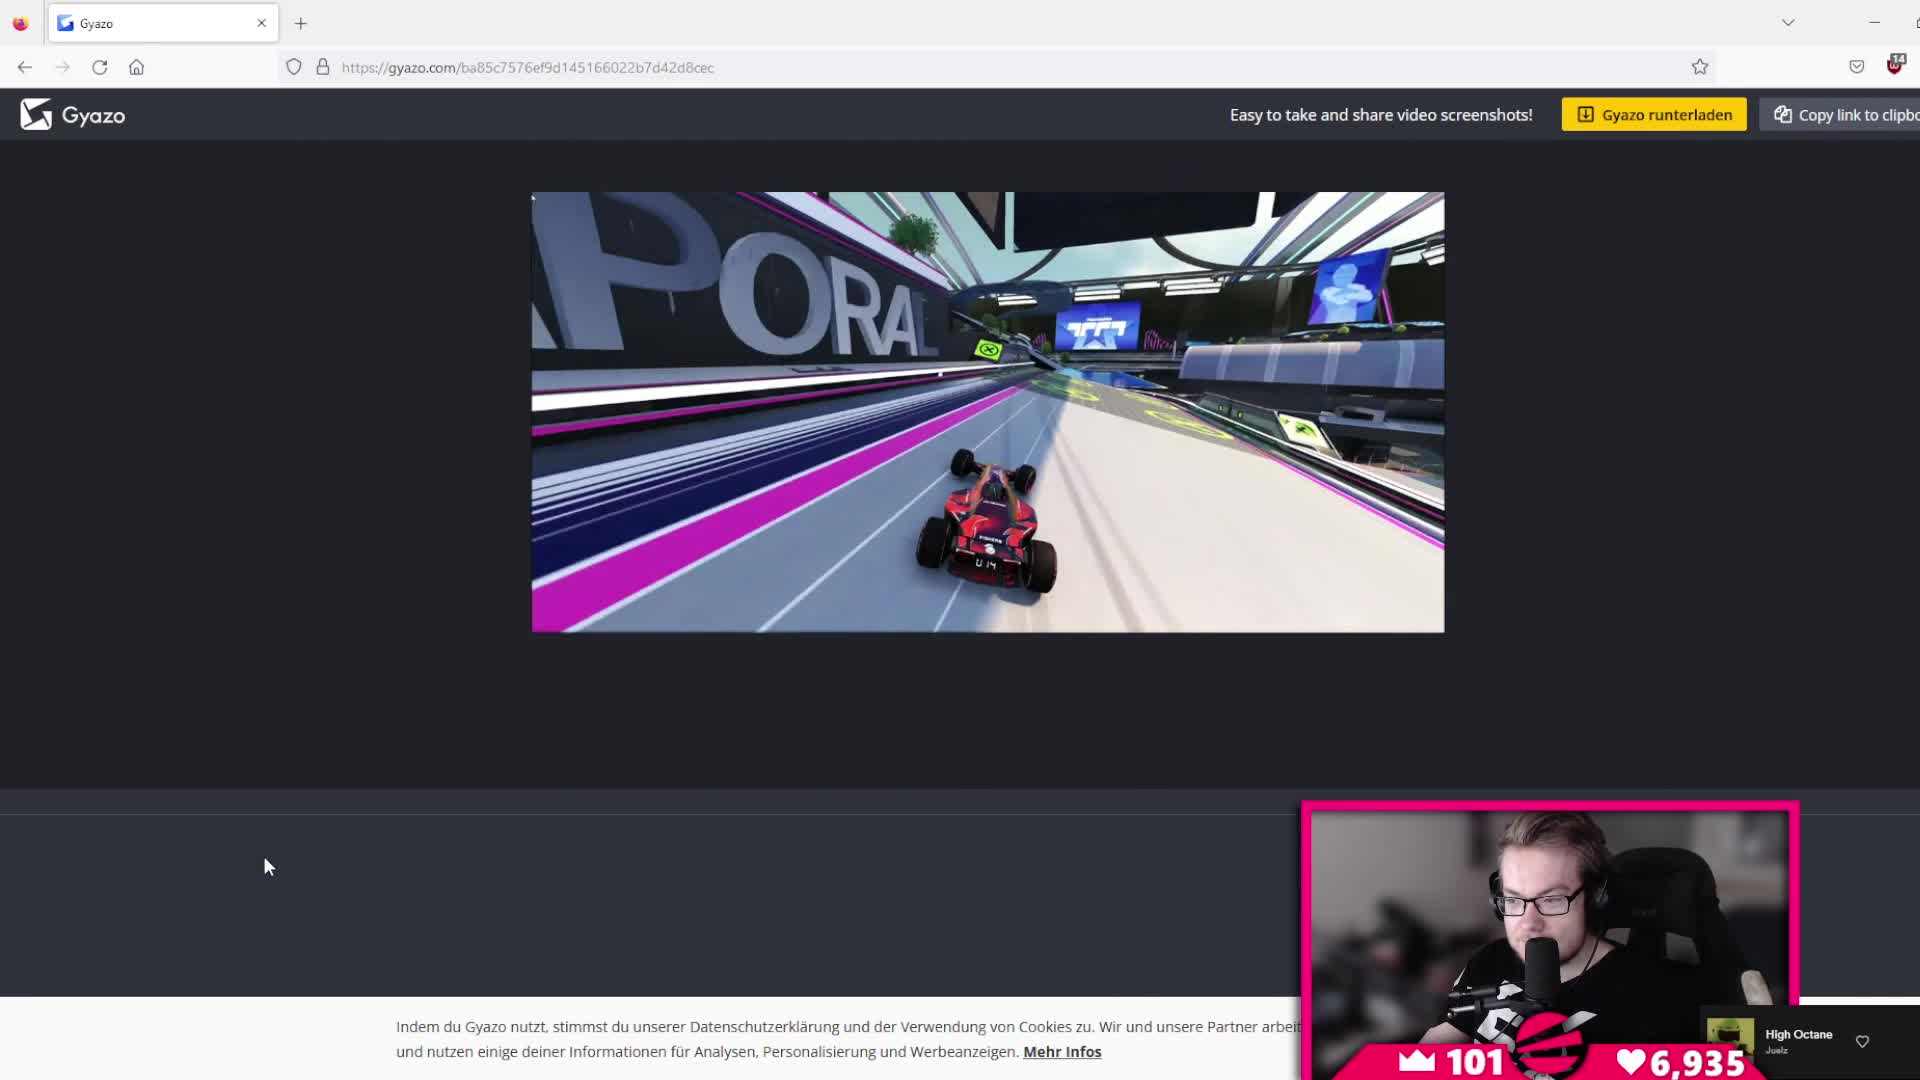Open a new browser tab
1920x1080 pixels.
coord(300,23)
